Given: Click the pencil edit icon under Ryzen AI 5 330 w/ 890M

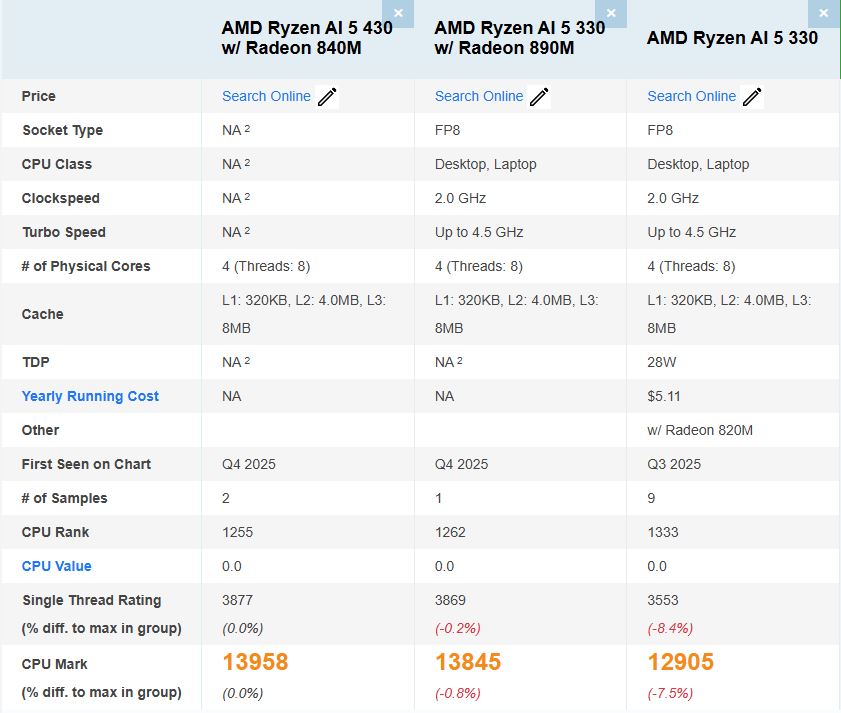Looking at the screenshot, I should coord(539,96).
